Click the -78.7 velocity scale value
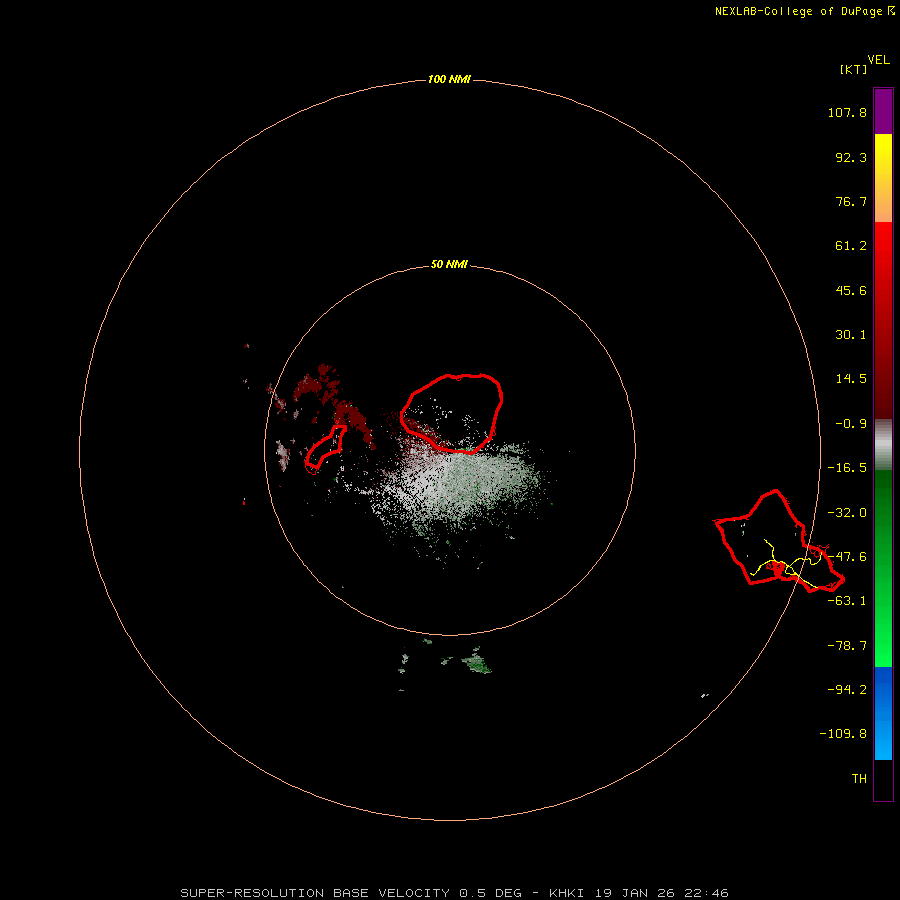This screenshot has width=900, height=900. click(847, 646)
